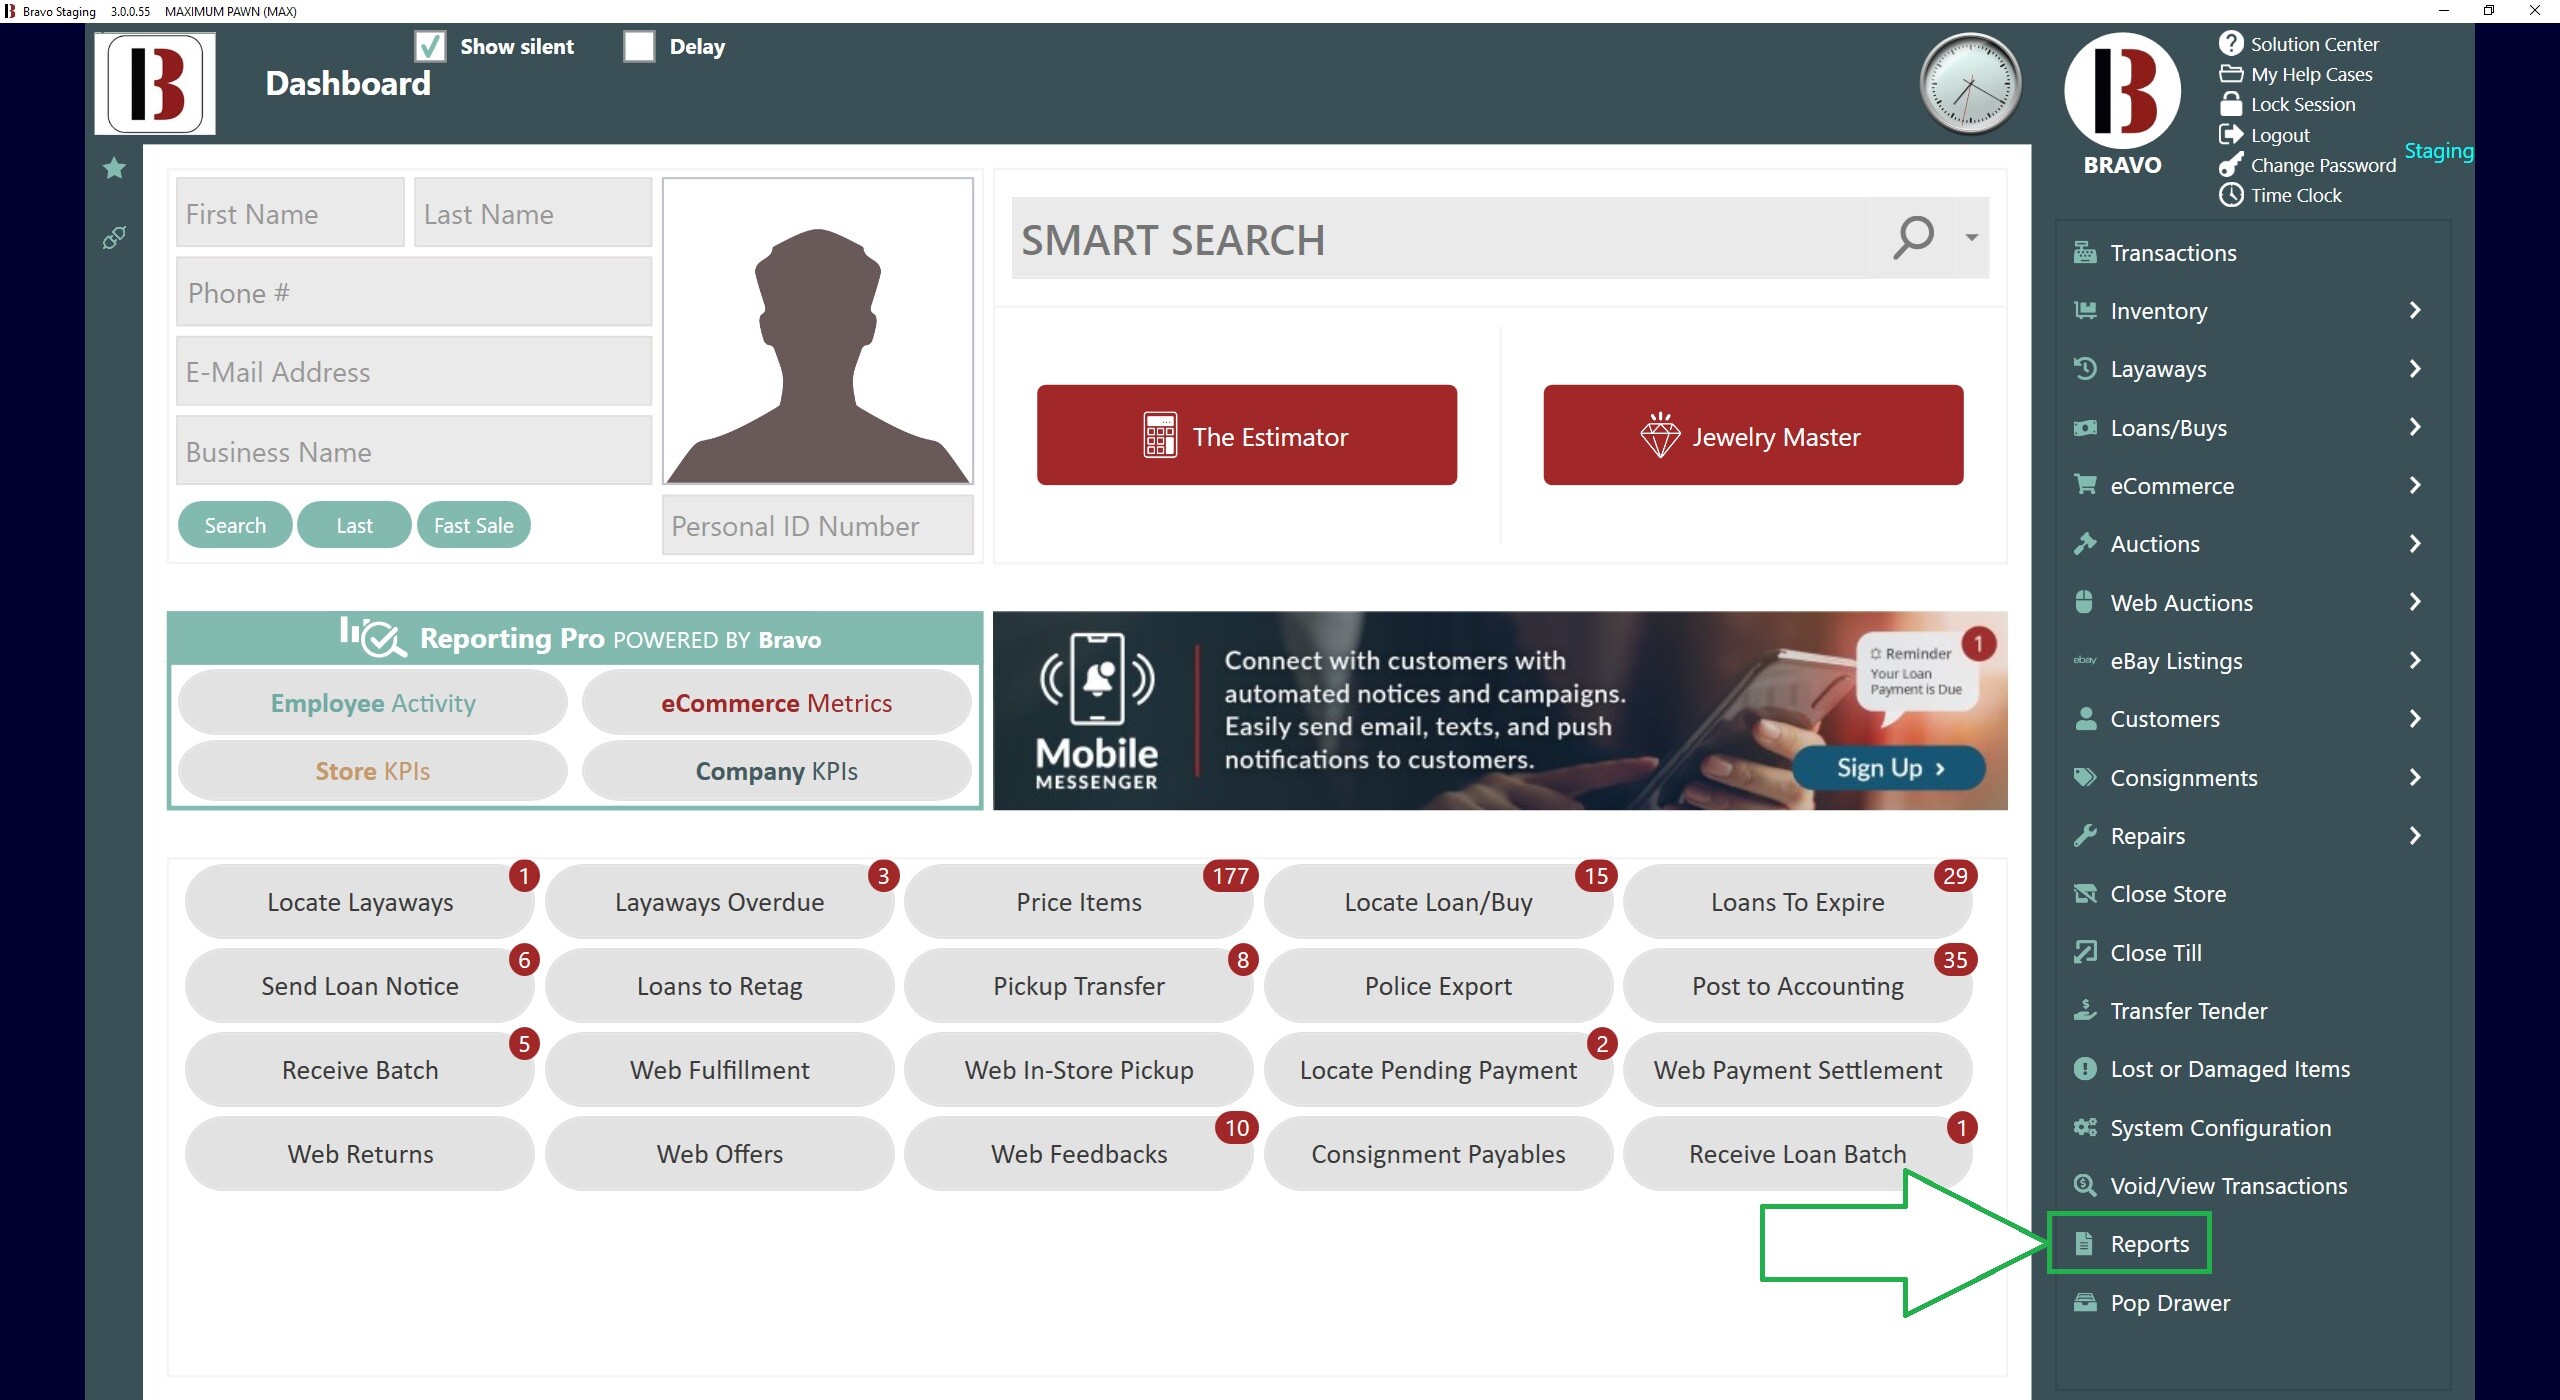Expand the Layaways menu chevron
The height and width of the screenshot is (1400, 2560).
2415,368
